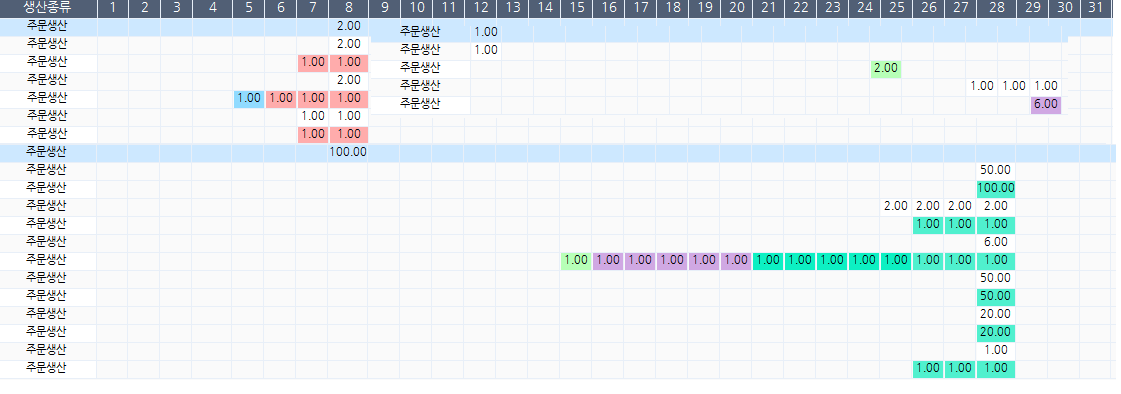Click the teal 20.00 cell
This screenshot has width=1121, height=394.
point(996,332)
